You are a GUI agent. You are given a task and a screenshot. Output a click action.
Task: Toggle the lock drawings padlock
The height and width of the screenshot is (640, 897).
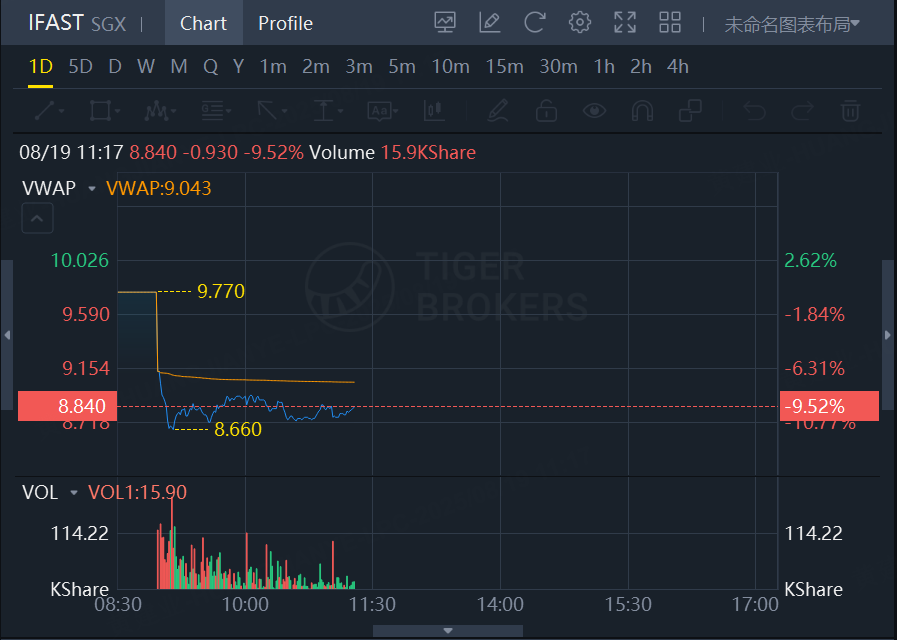[546, 110]
